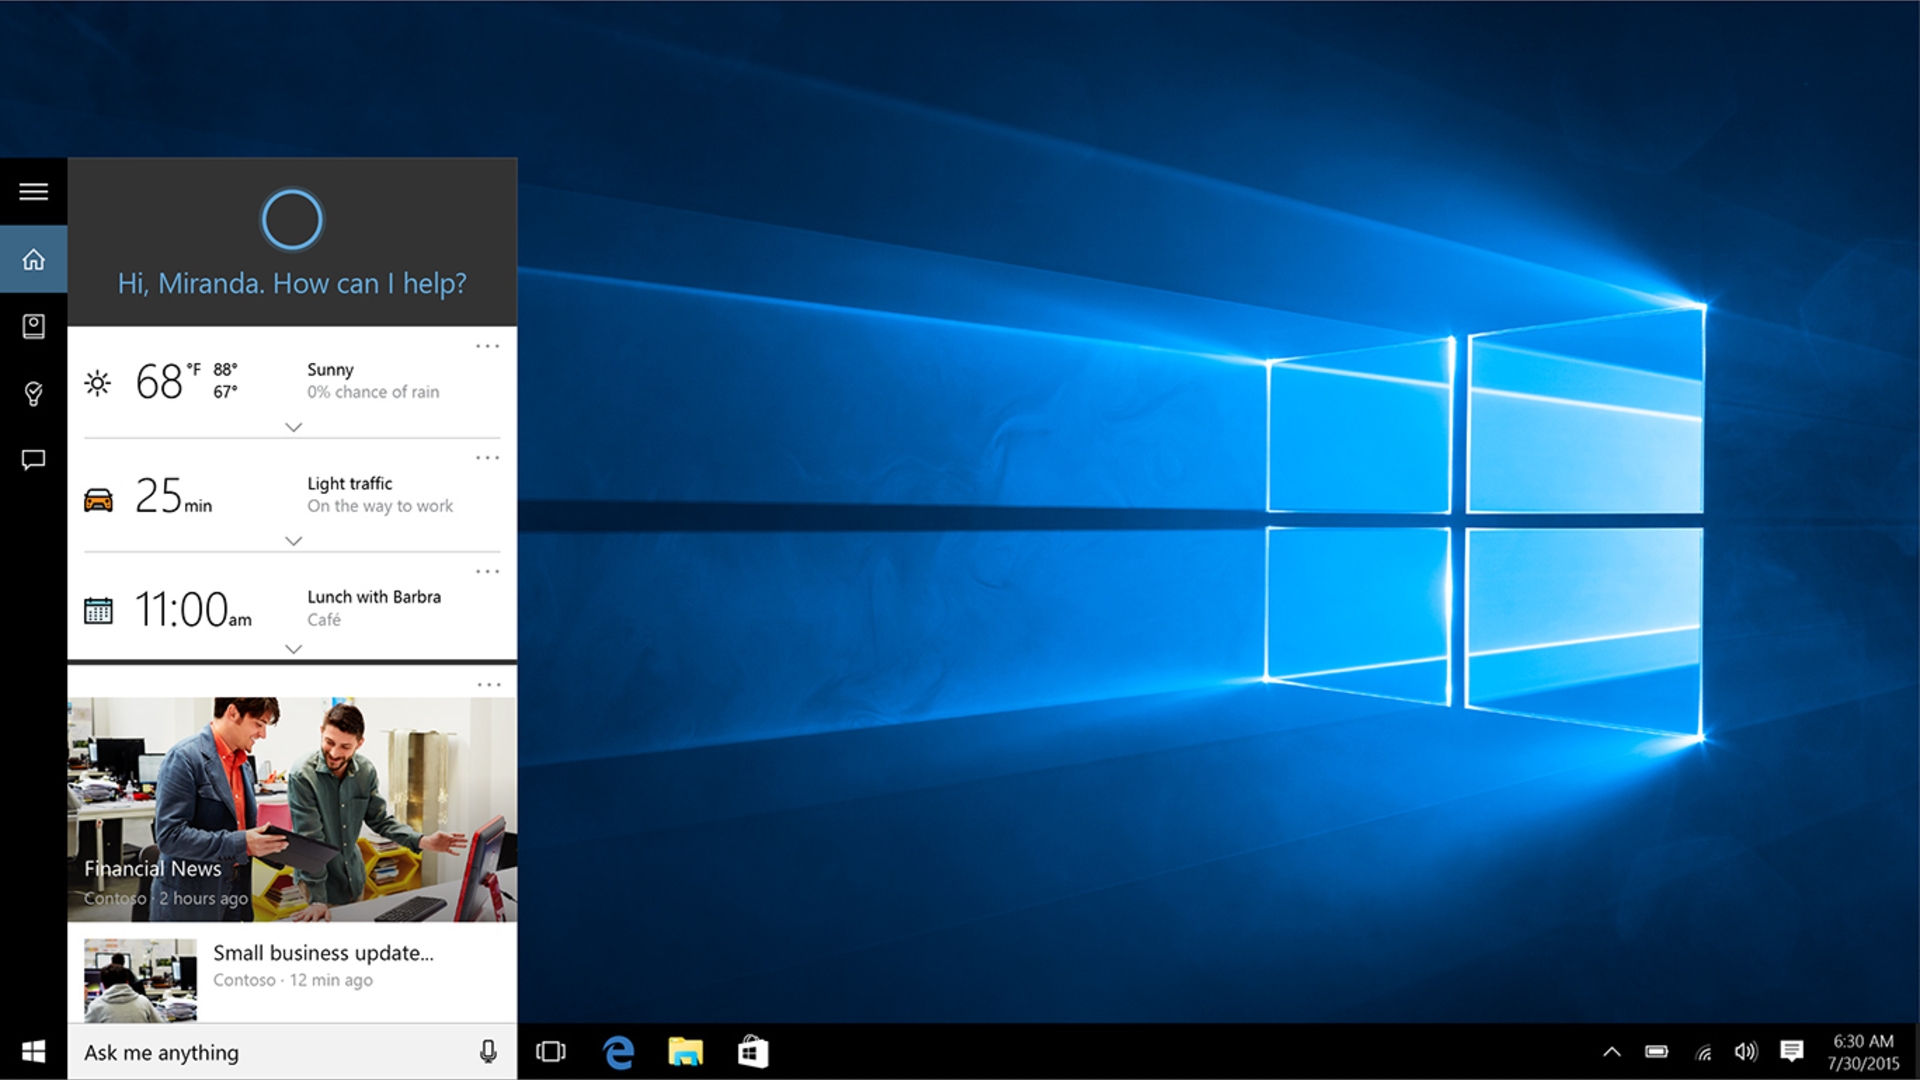Open the news feed options menu
Screen dimensions: 1920x1080
click(488, 684)
